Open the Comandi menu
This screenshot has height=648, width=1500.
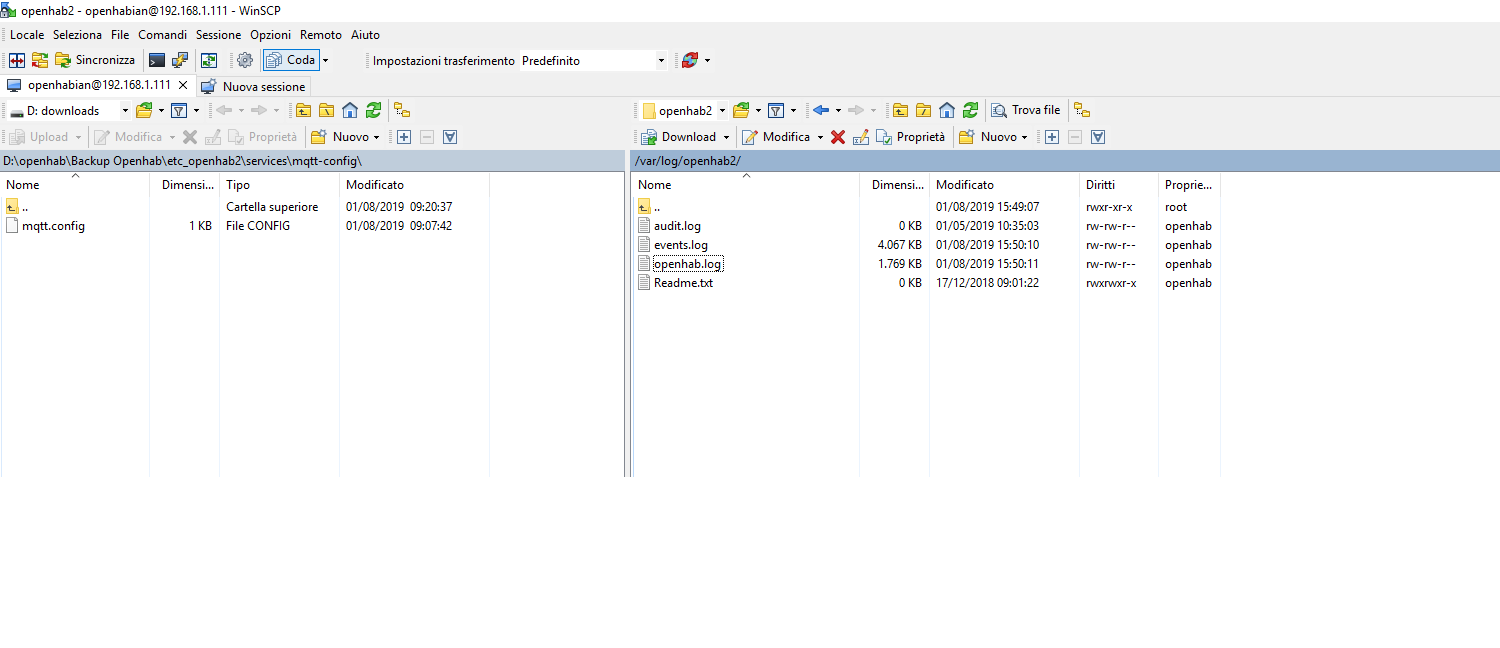point(162,34)
